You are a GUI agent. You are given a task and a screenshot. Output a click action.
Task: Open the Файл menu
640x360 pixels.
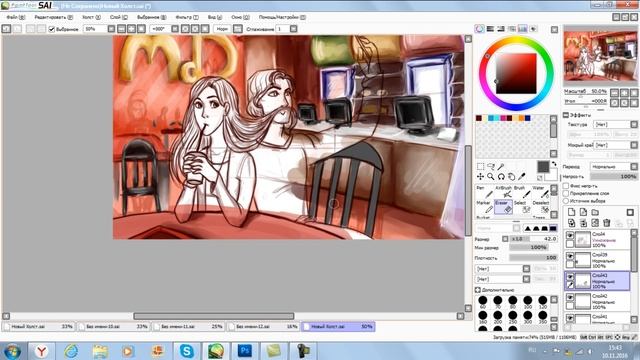16,17
